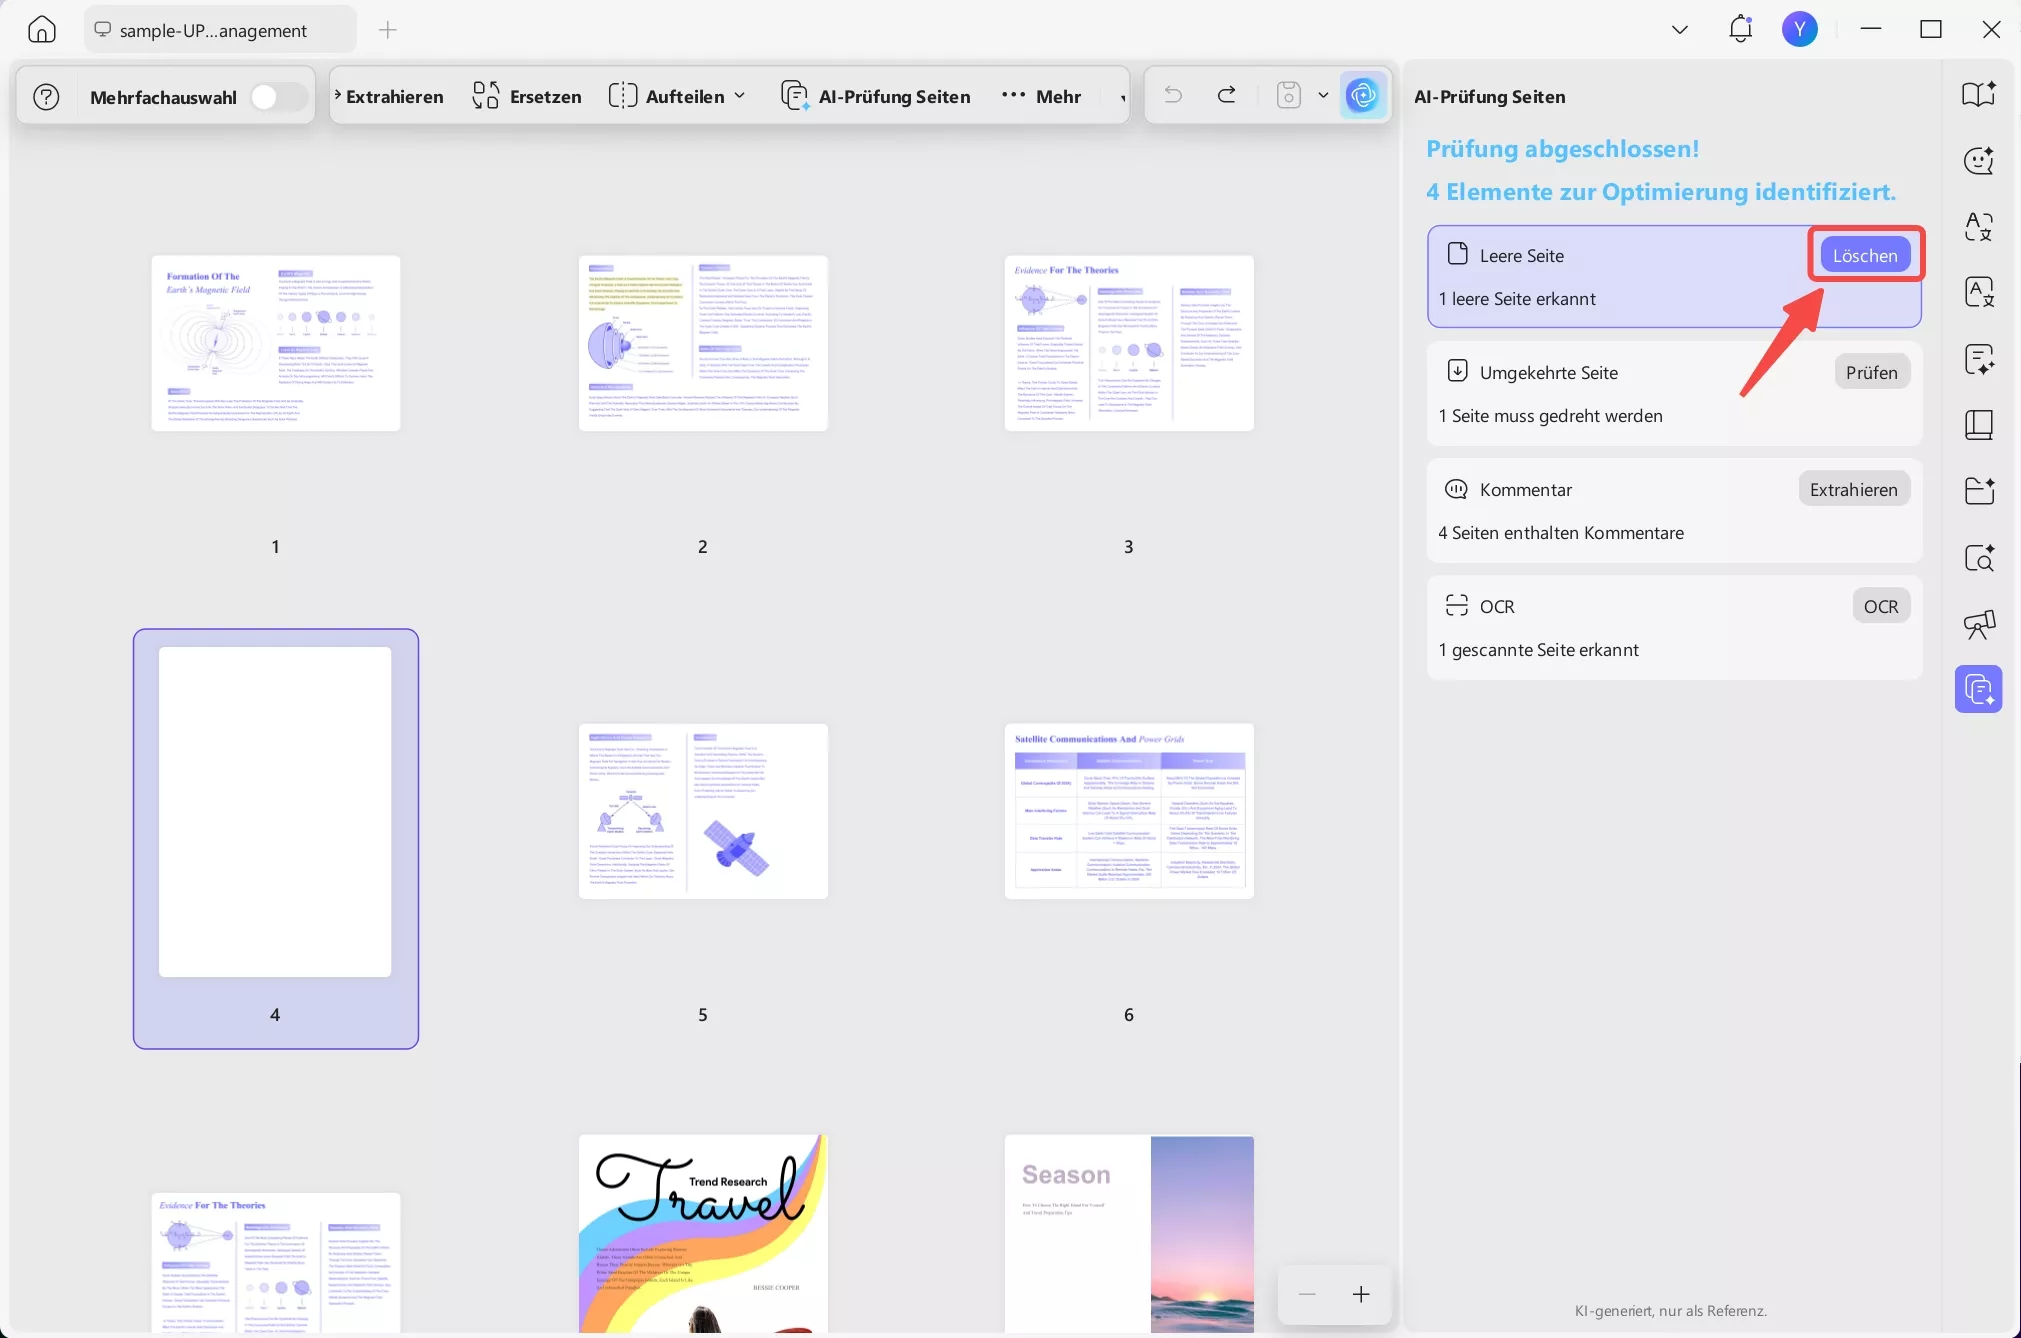Click the Prüfen button for Umgekehrte Seite

[x=1871, y=373]
